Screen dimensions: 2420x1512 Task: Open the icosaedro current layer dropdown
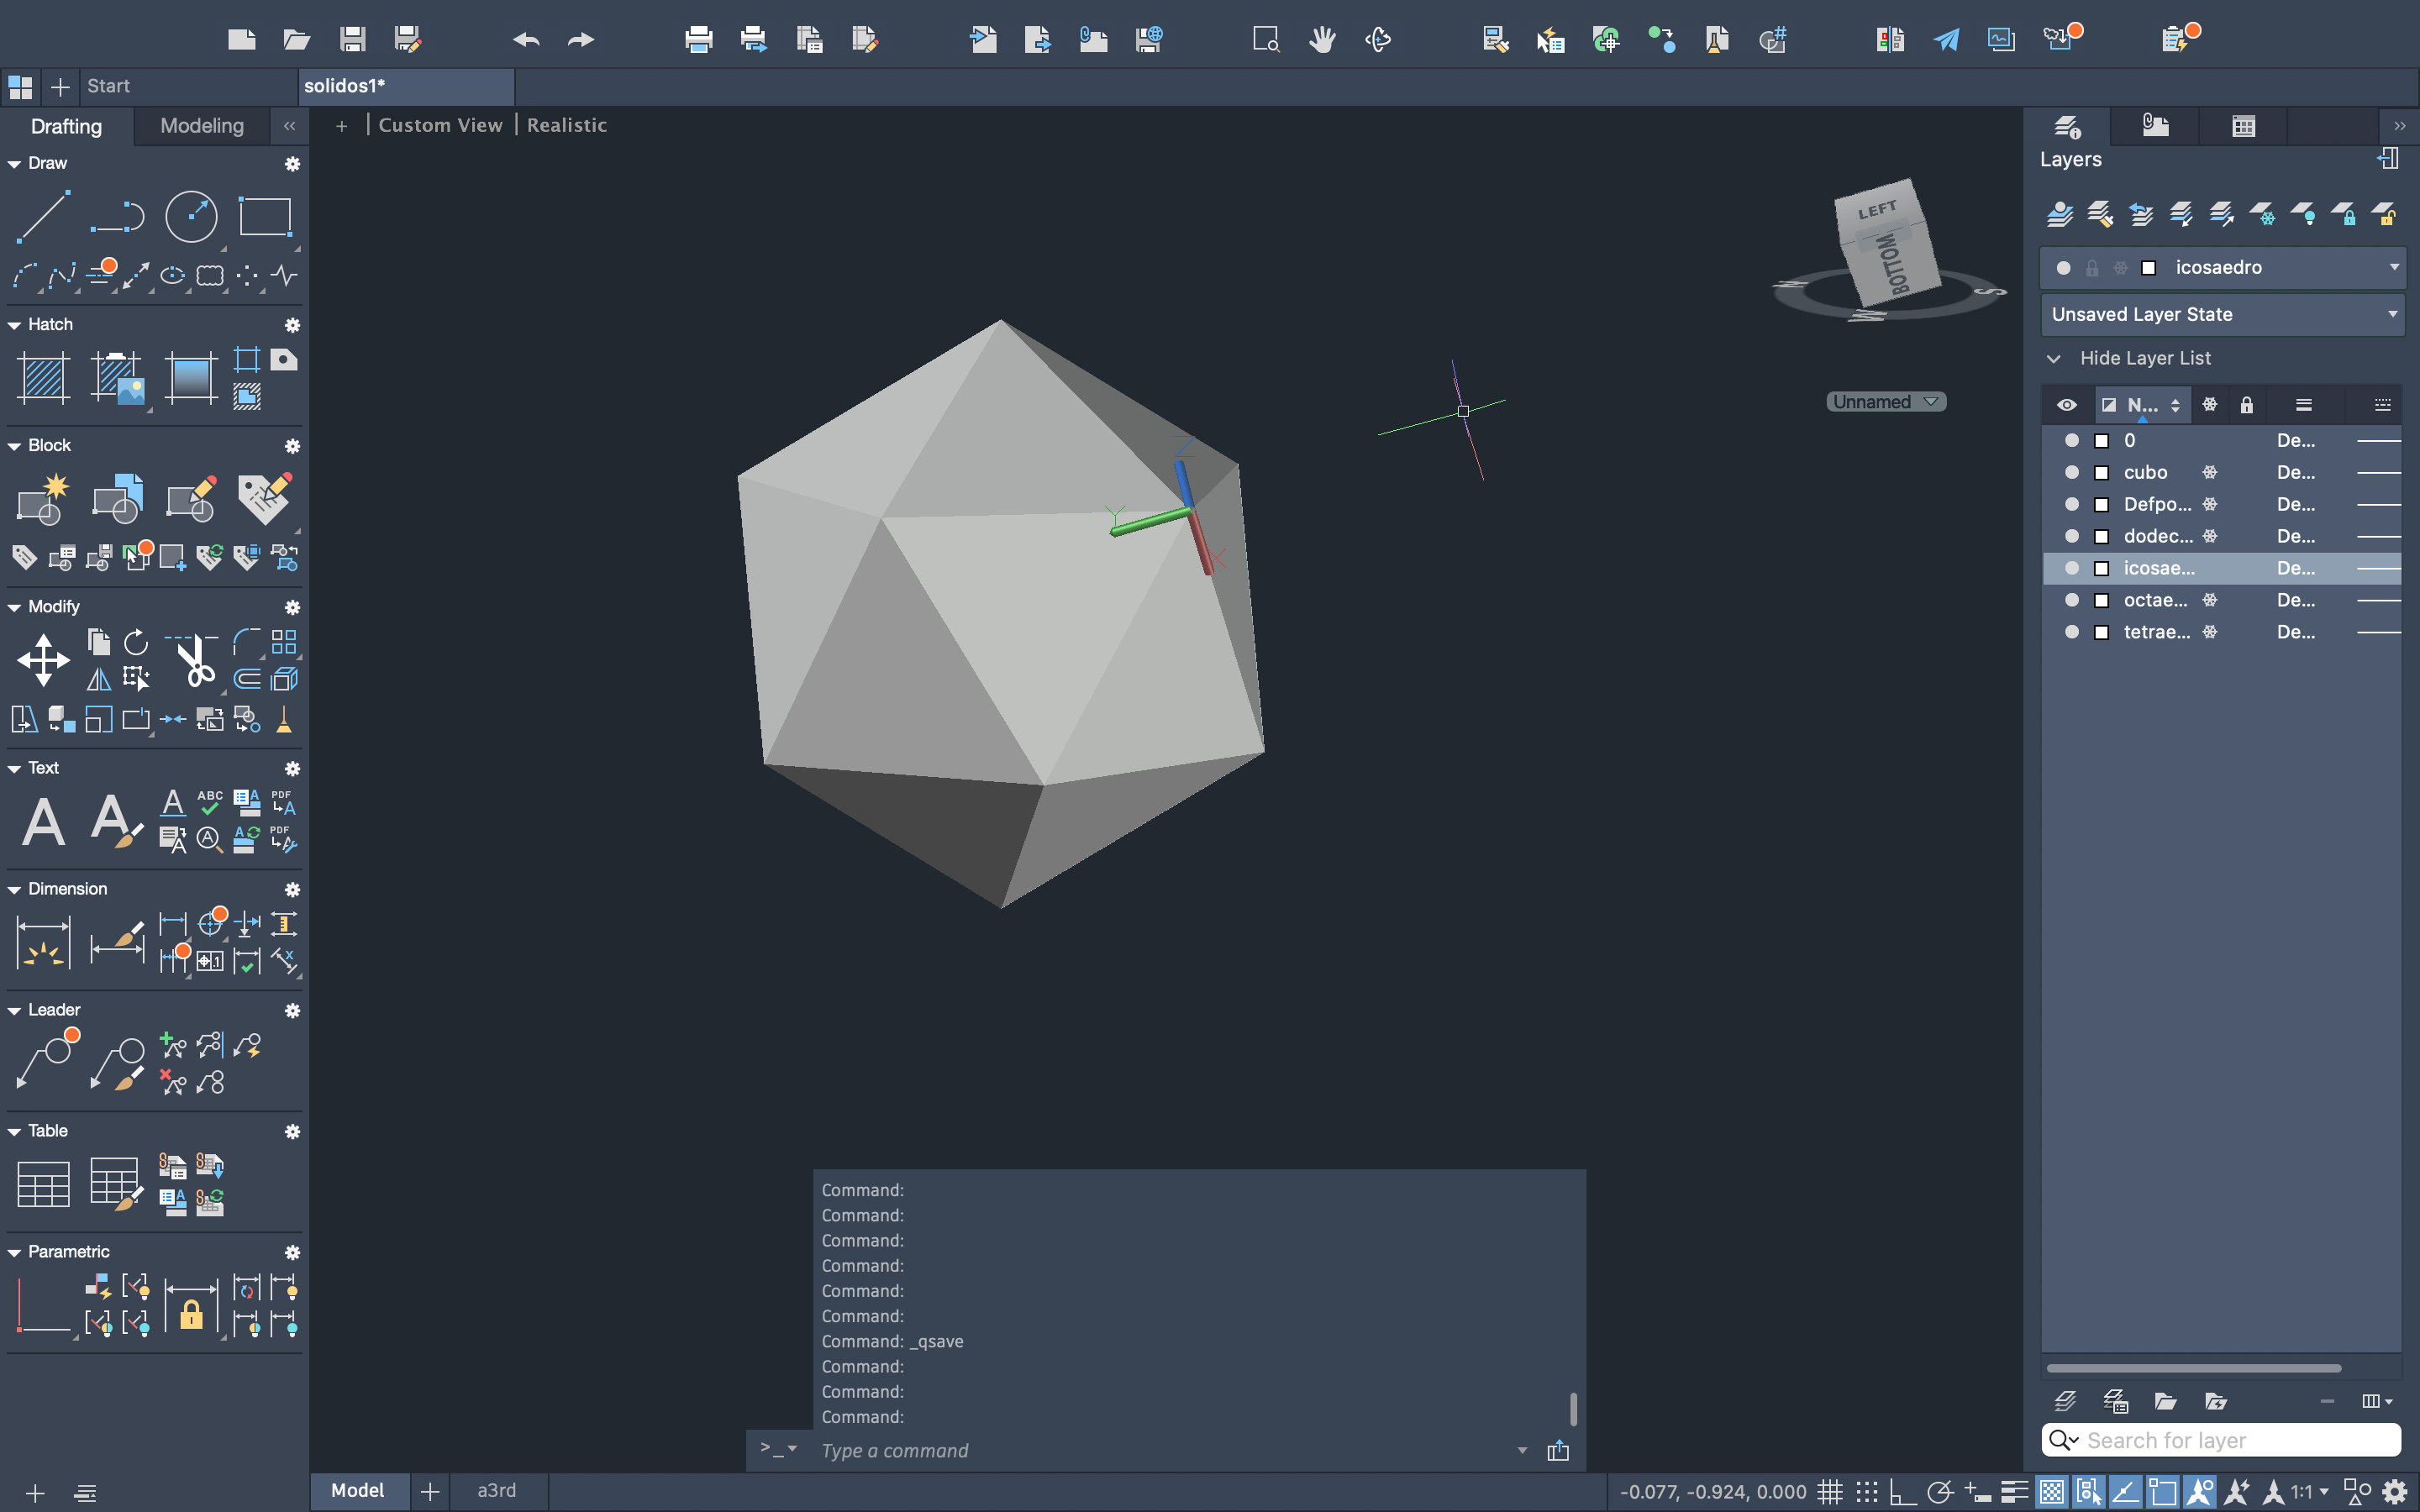pyautogui.click(x=2393, y=267)
